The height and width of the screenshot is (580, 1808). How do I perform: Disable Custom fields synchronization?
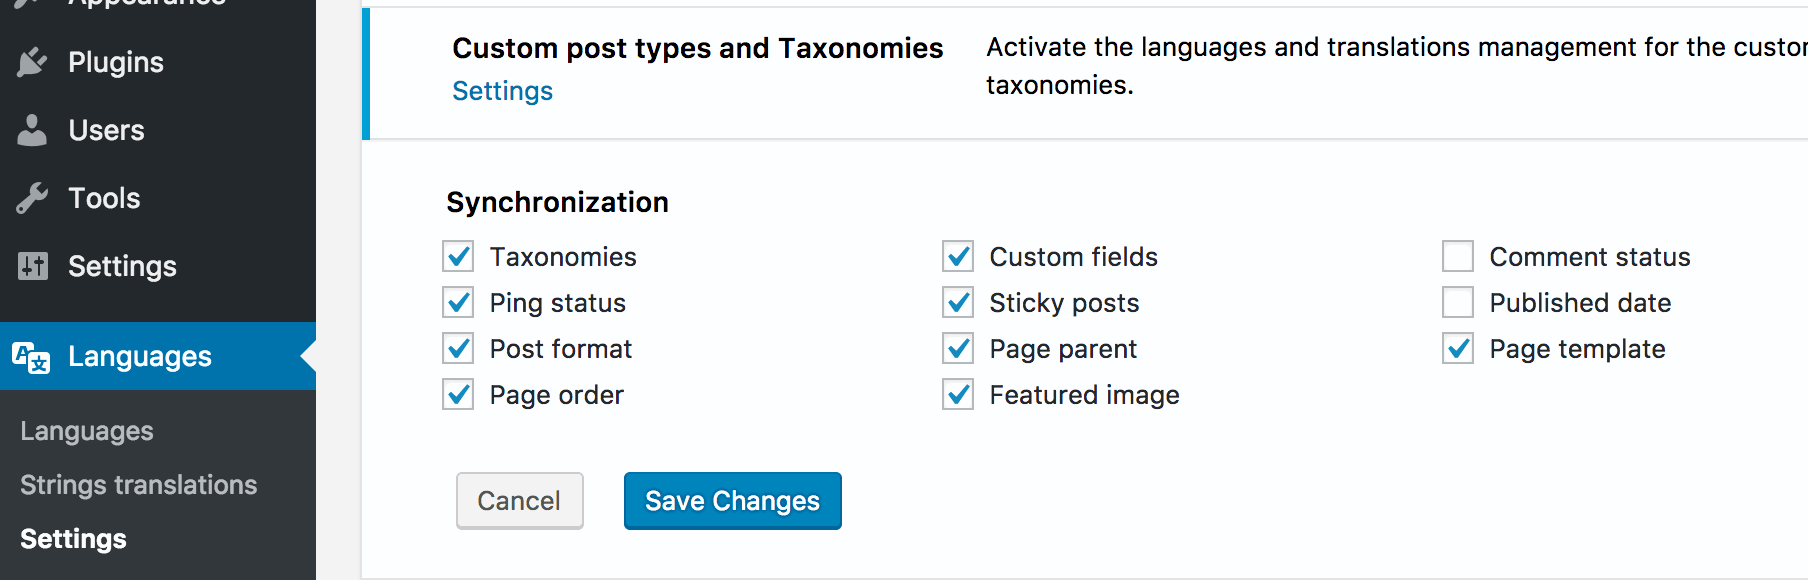pyautogui.click(x=957, y=256)
